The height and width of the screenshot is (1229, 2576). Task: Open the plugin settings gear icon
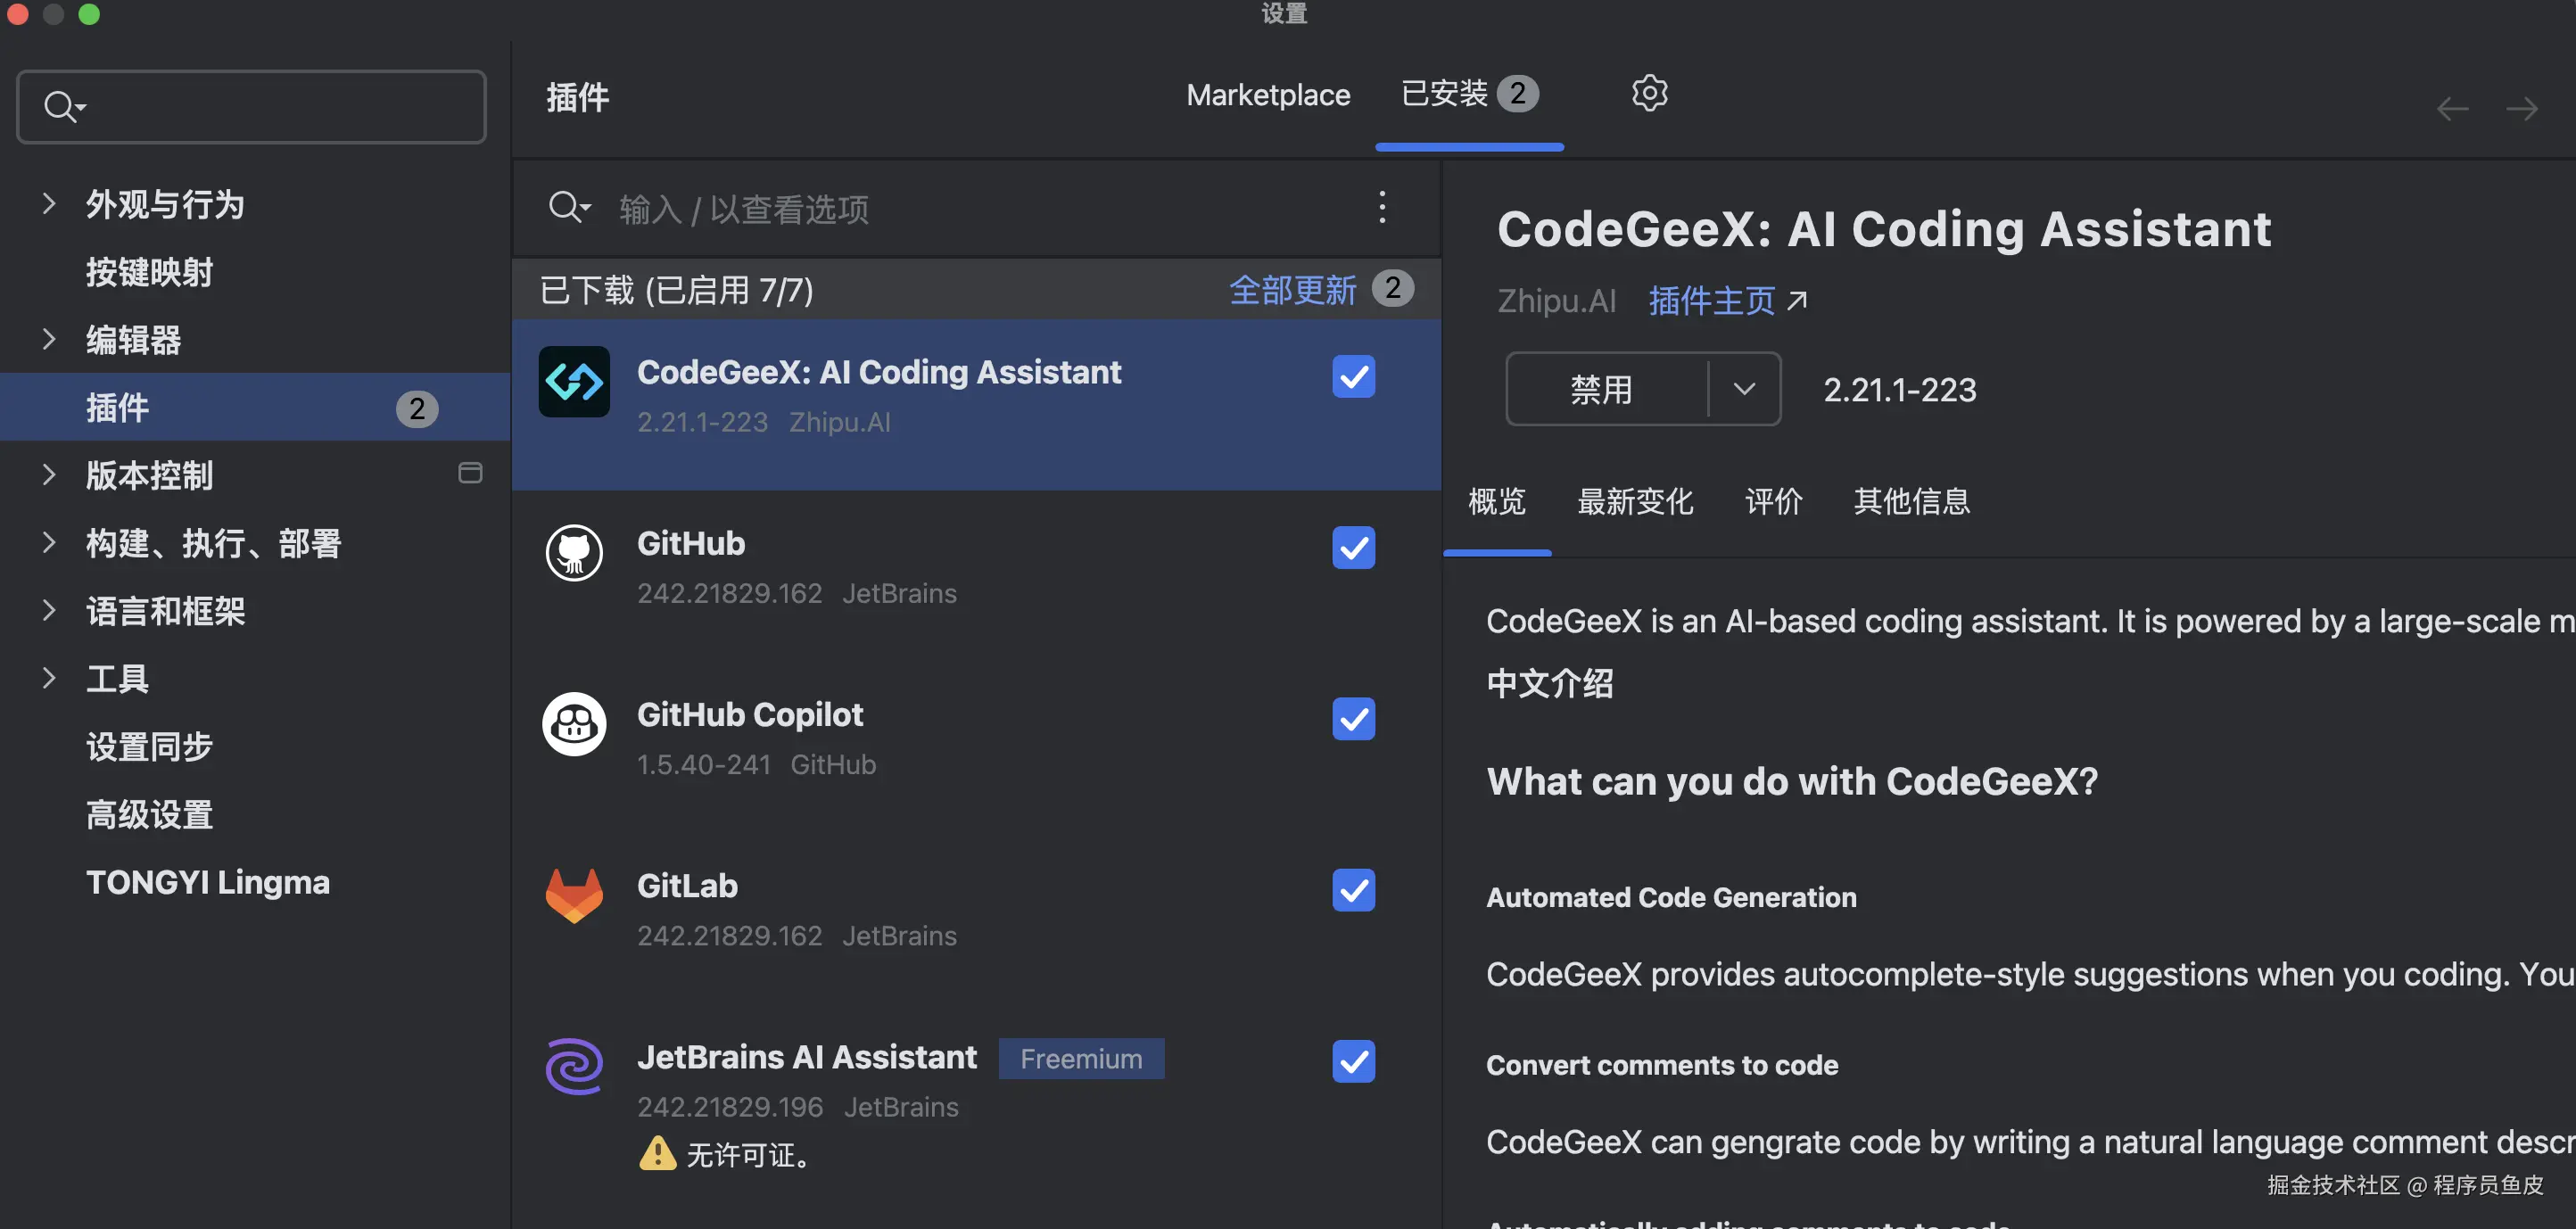click(x=1649, y=94)
